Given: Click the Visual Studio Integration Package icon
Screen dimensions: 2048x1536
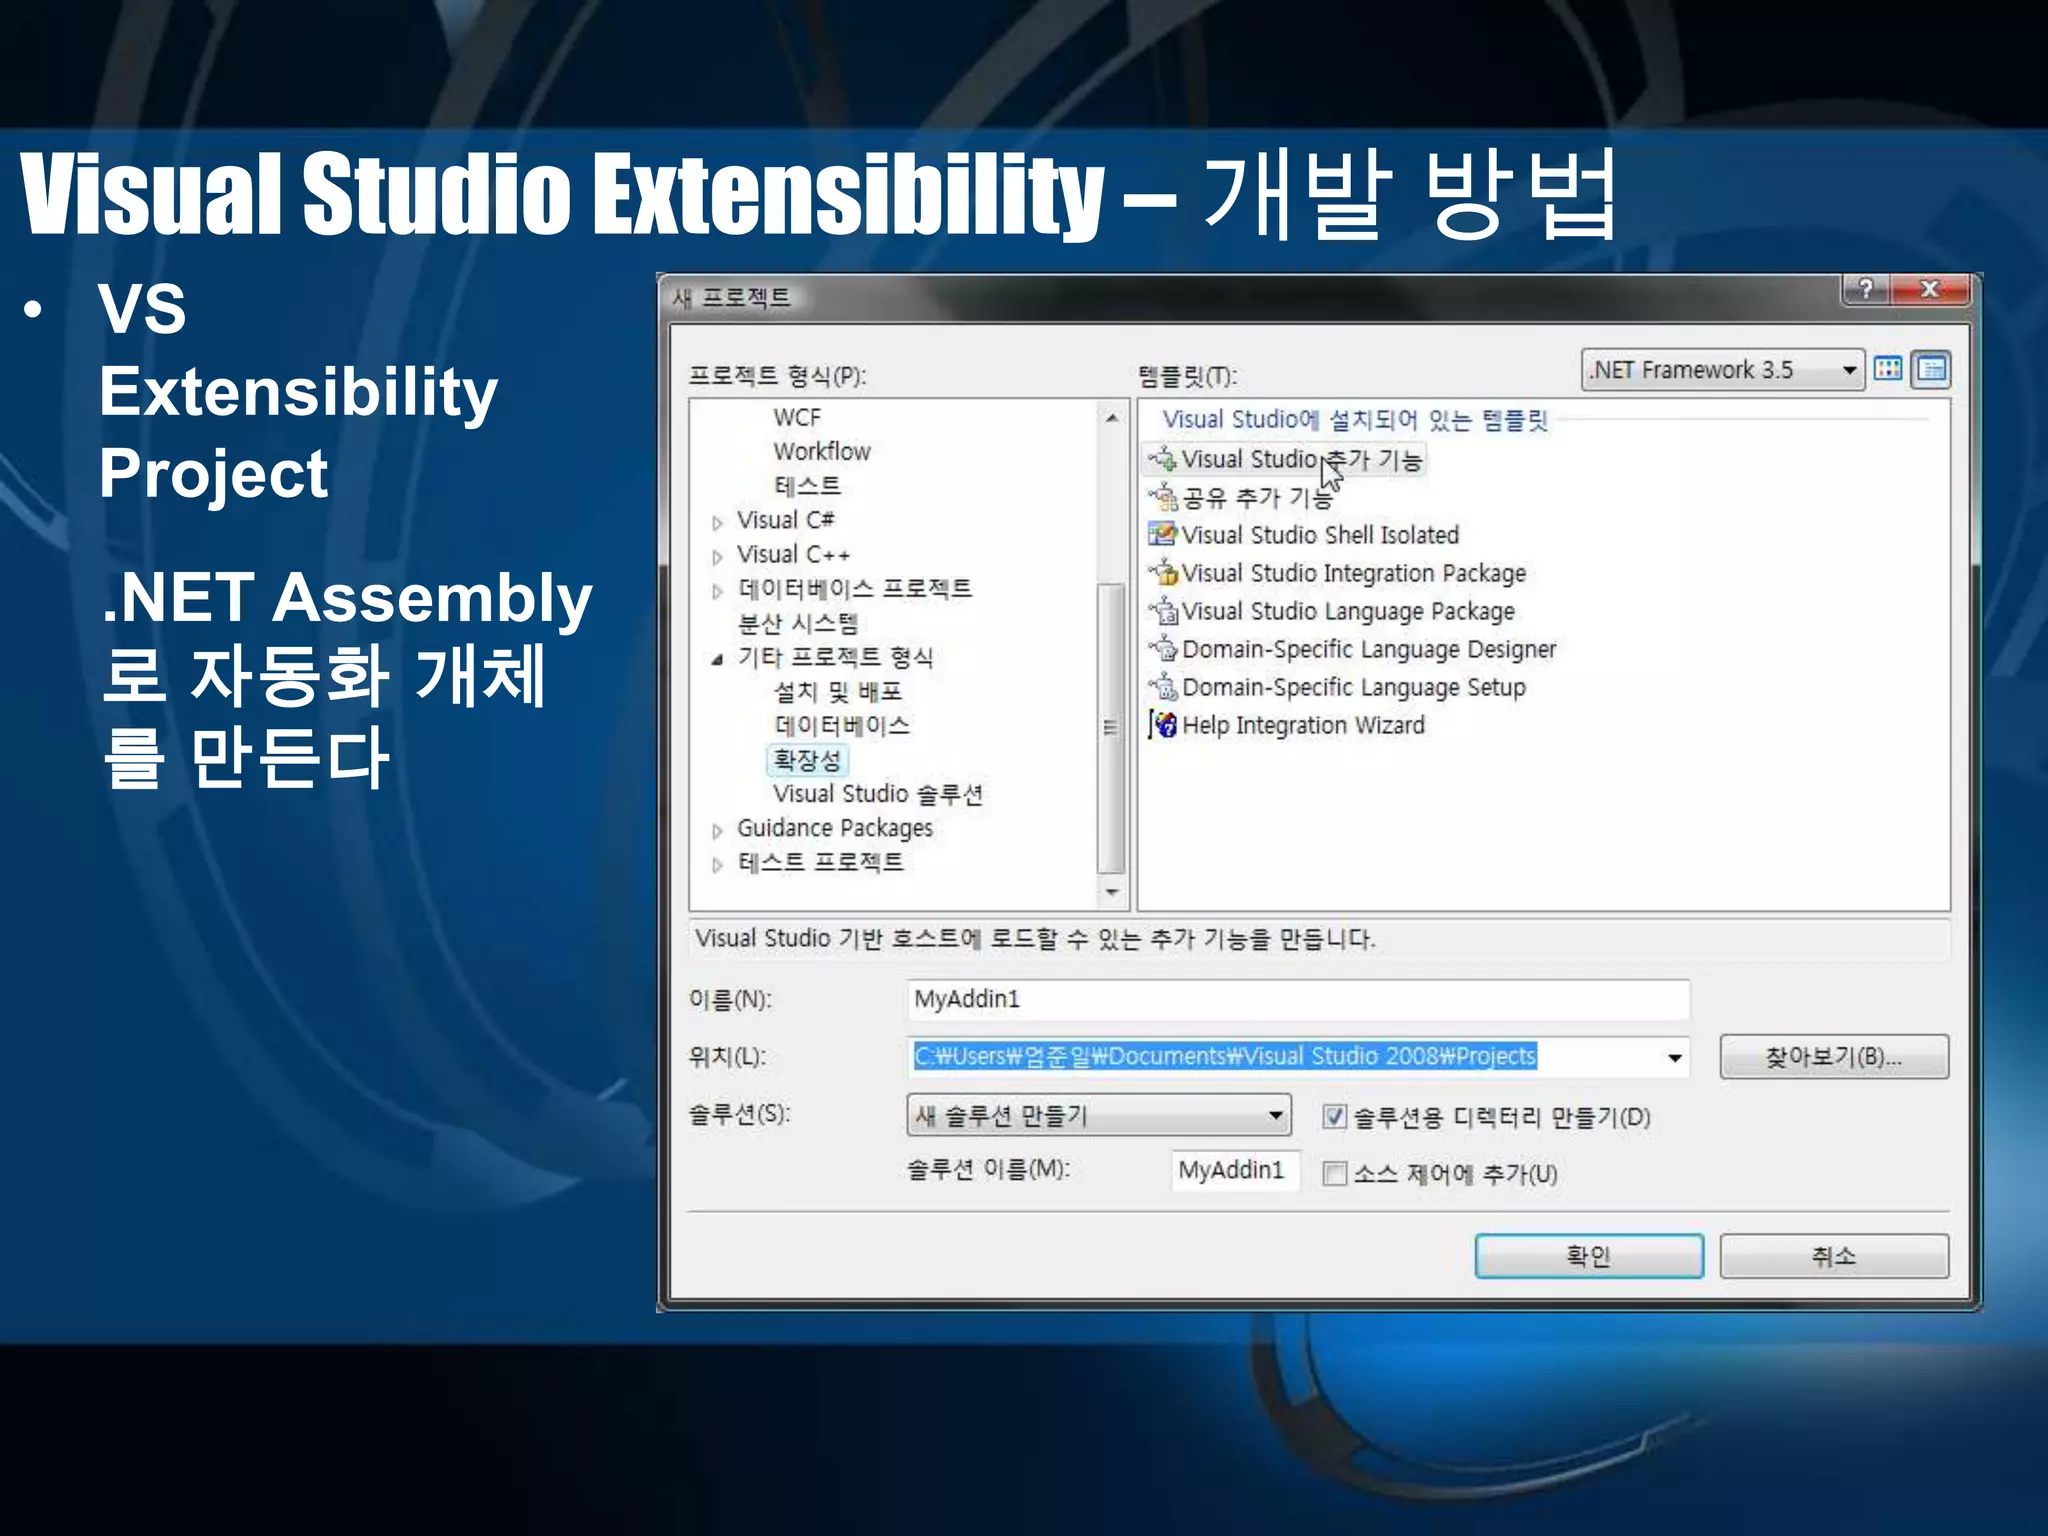Looking at the screenshot, I should 1163,573.
